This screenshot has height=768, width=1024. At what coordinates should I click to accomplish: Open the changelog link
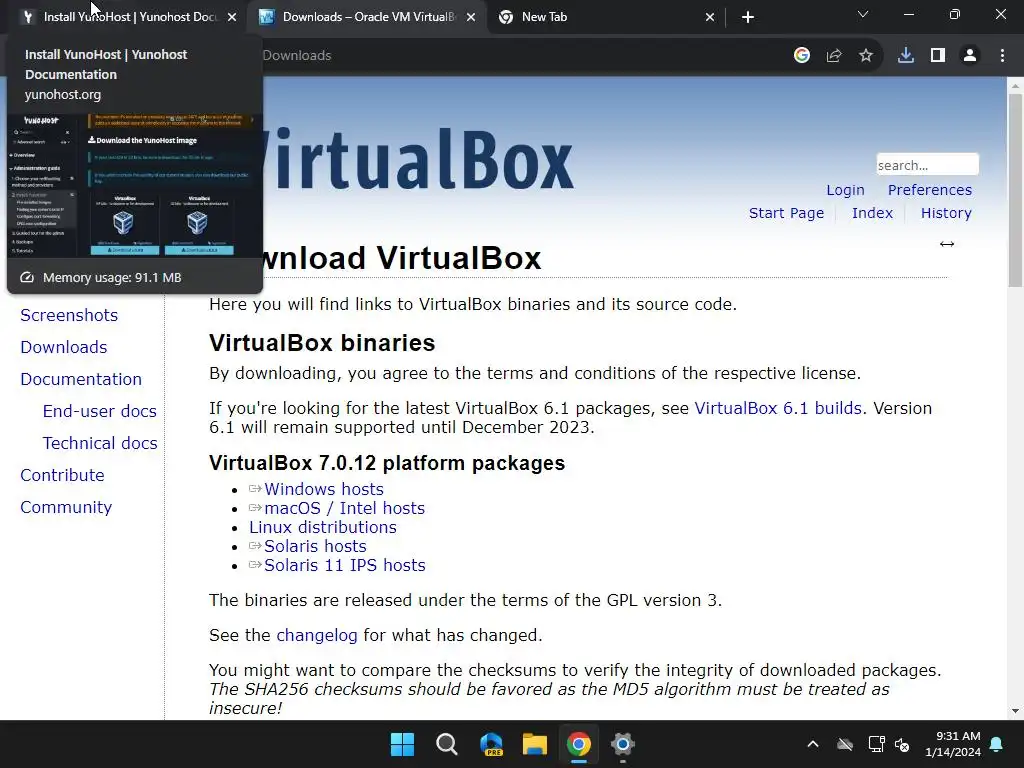317,635
